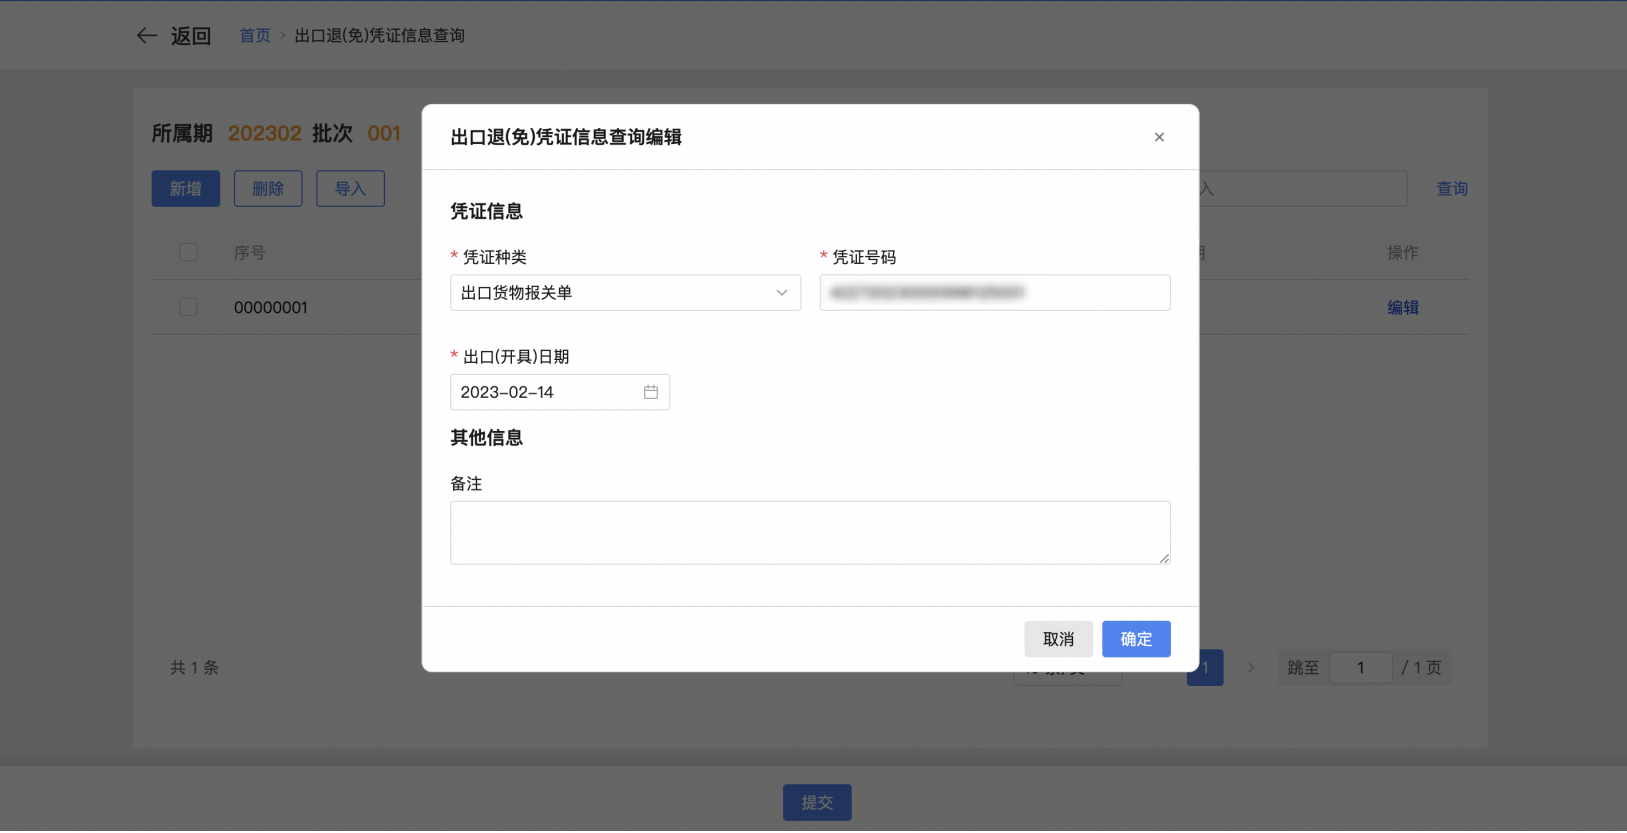Click the 新增 button
The width and height of the screenshot is (1627, 833).
click(185, 188)
